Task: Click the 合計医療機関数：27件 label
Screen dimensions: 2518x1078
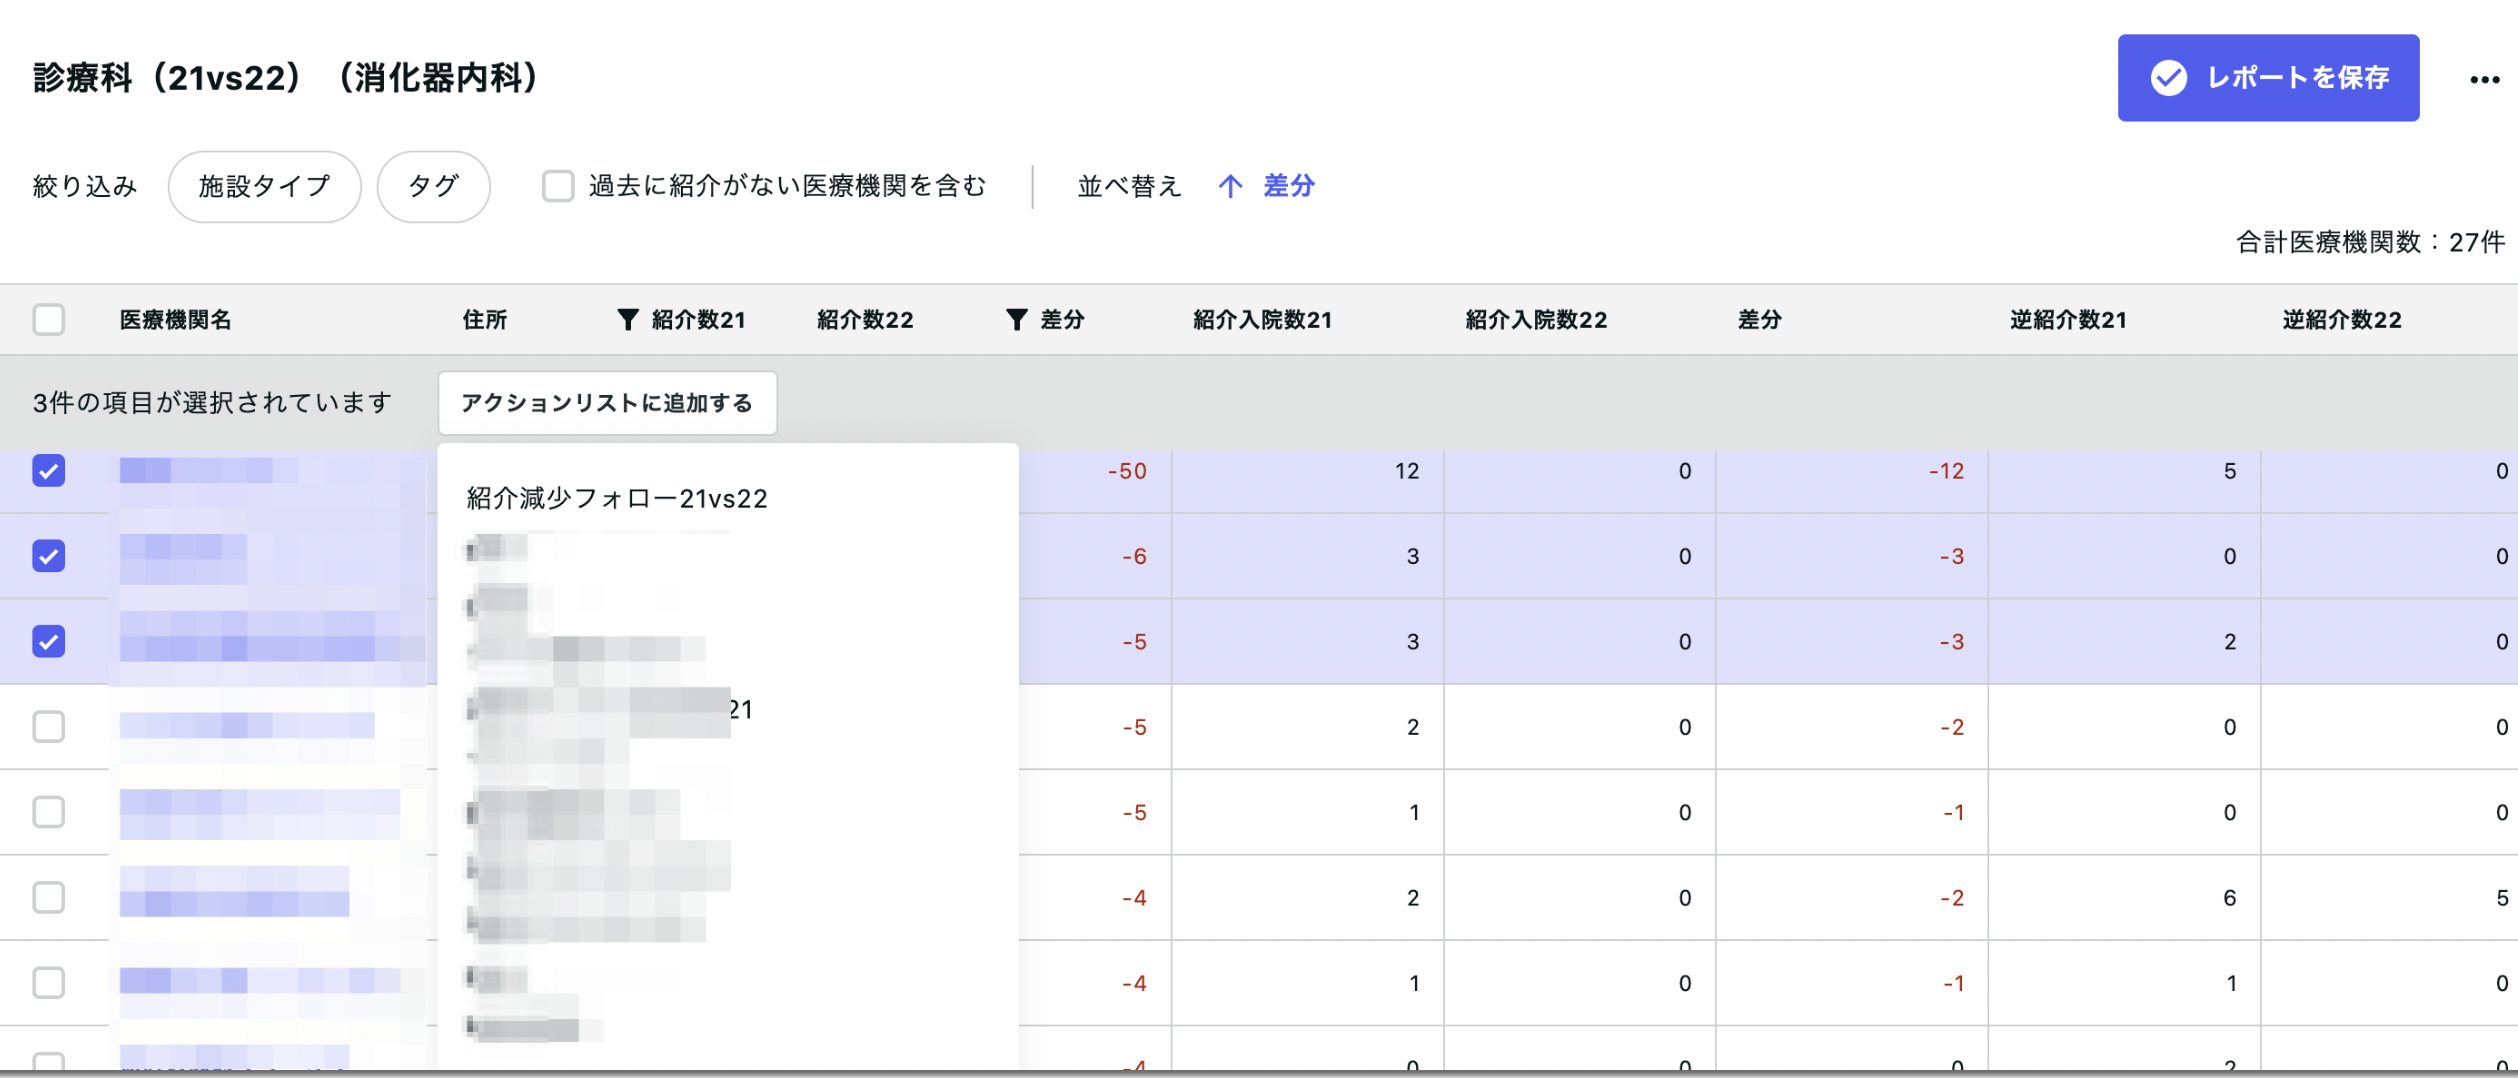Action: 2370,242
